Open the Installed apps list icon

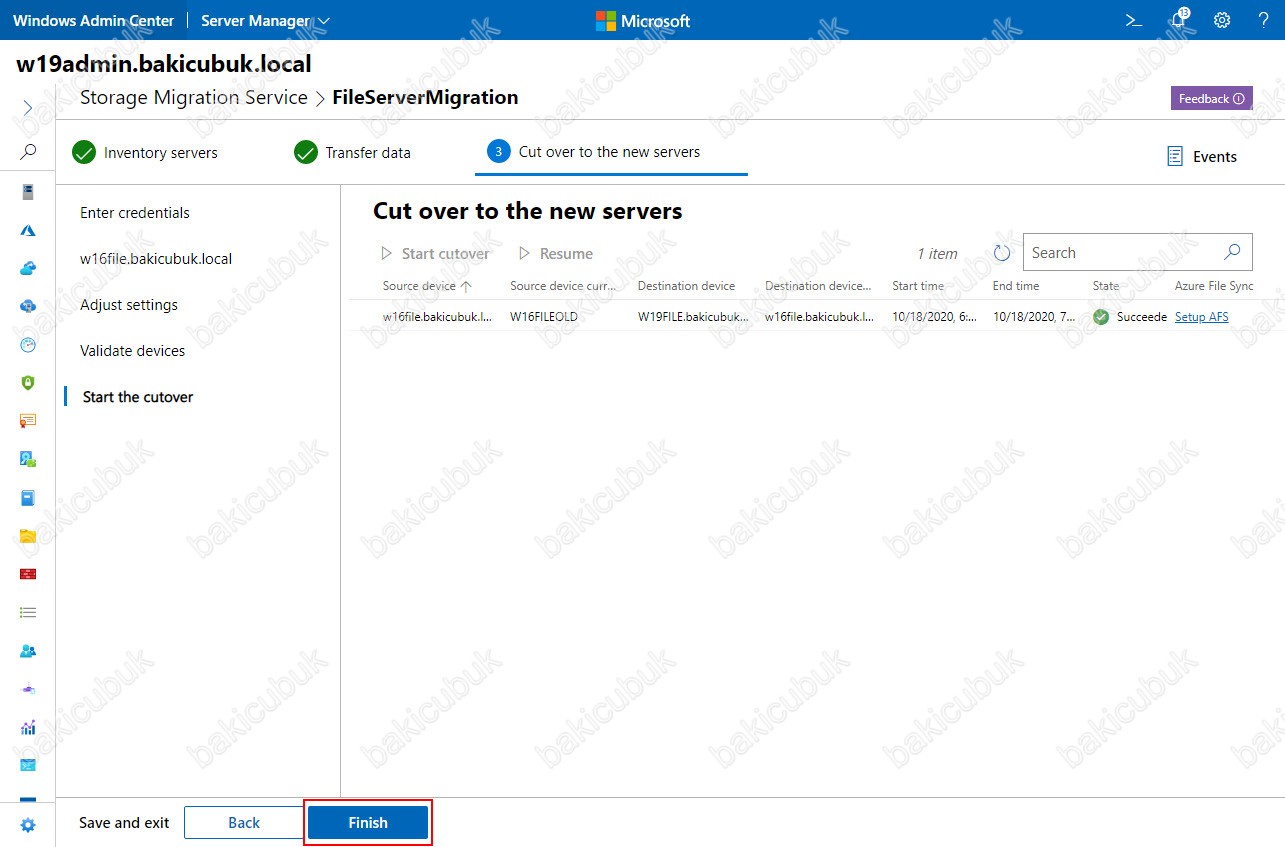point(28,612)
